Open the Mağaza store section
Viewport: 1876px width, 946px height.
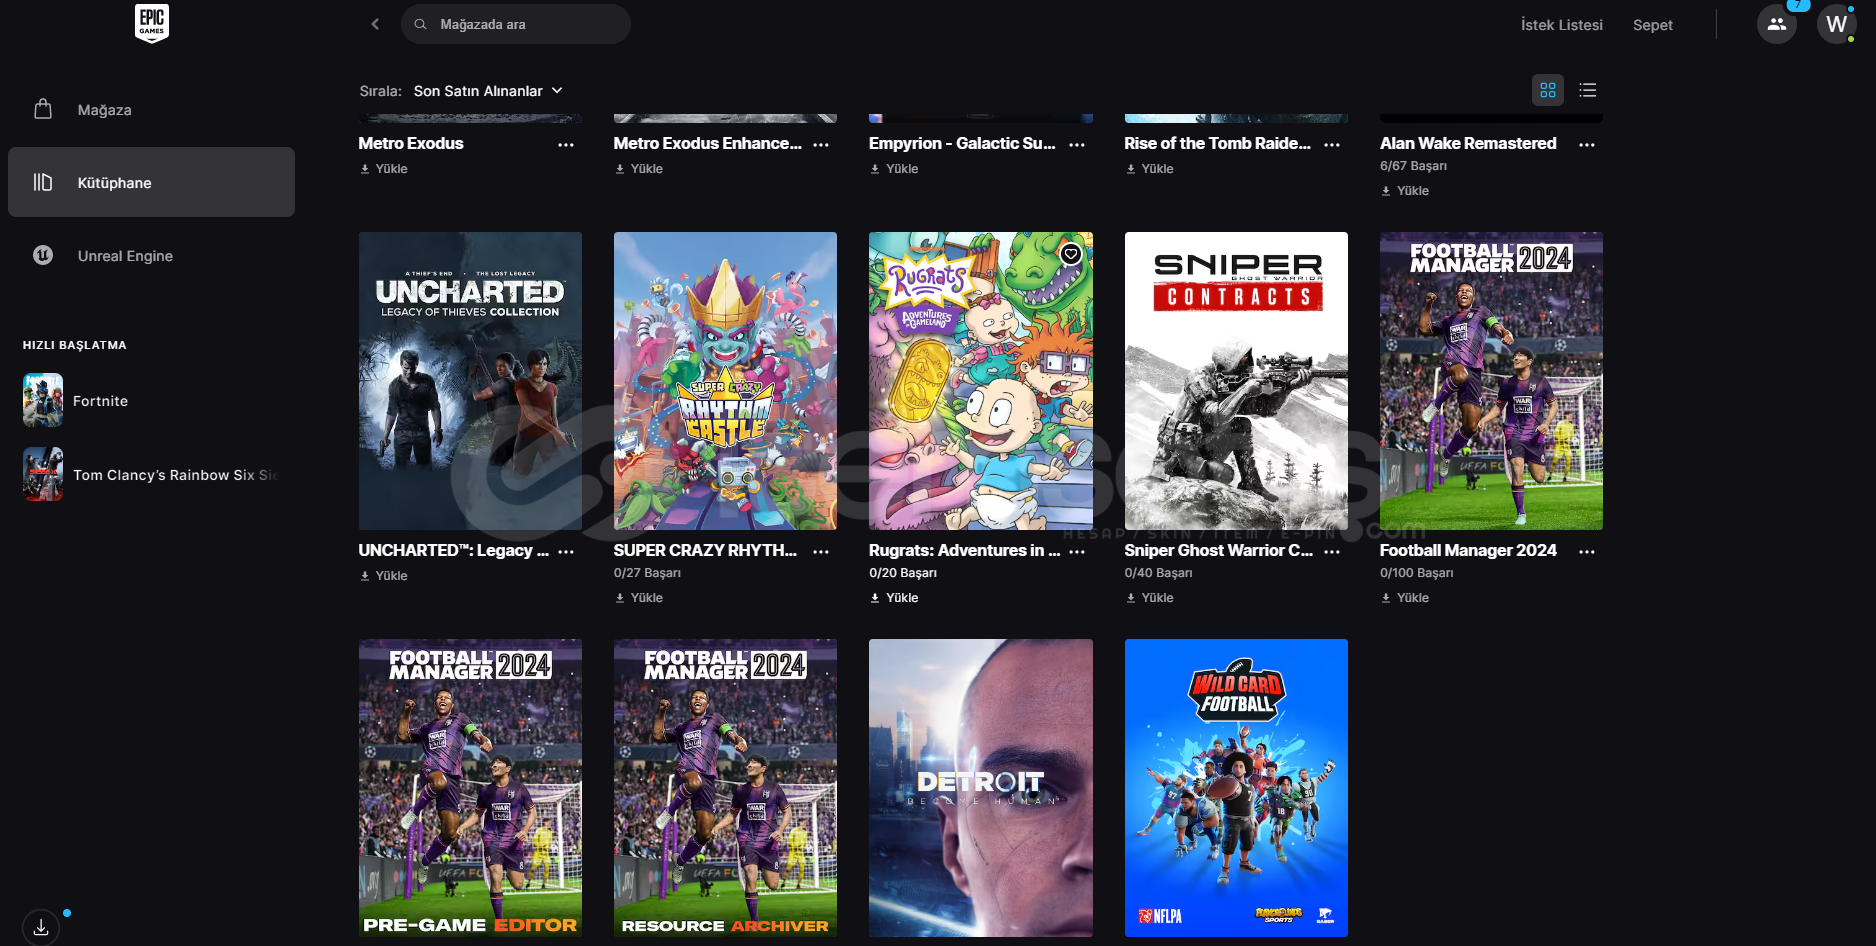pyautogui.click(x=151, y=109)
